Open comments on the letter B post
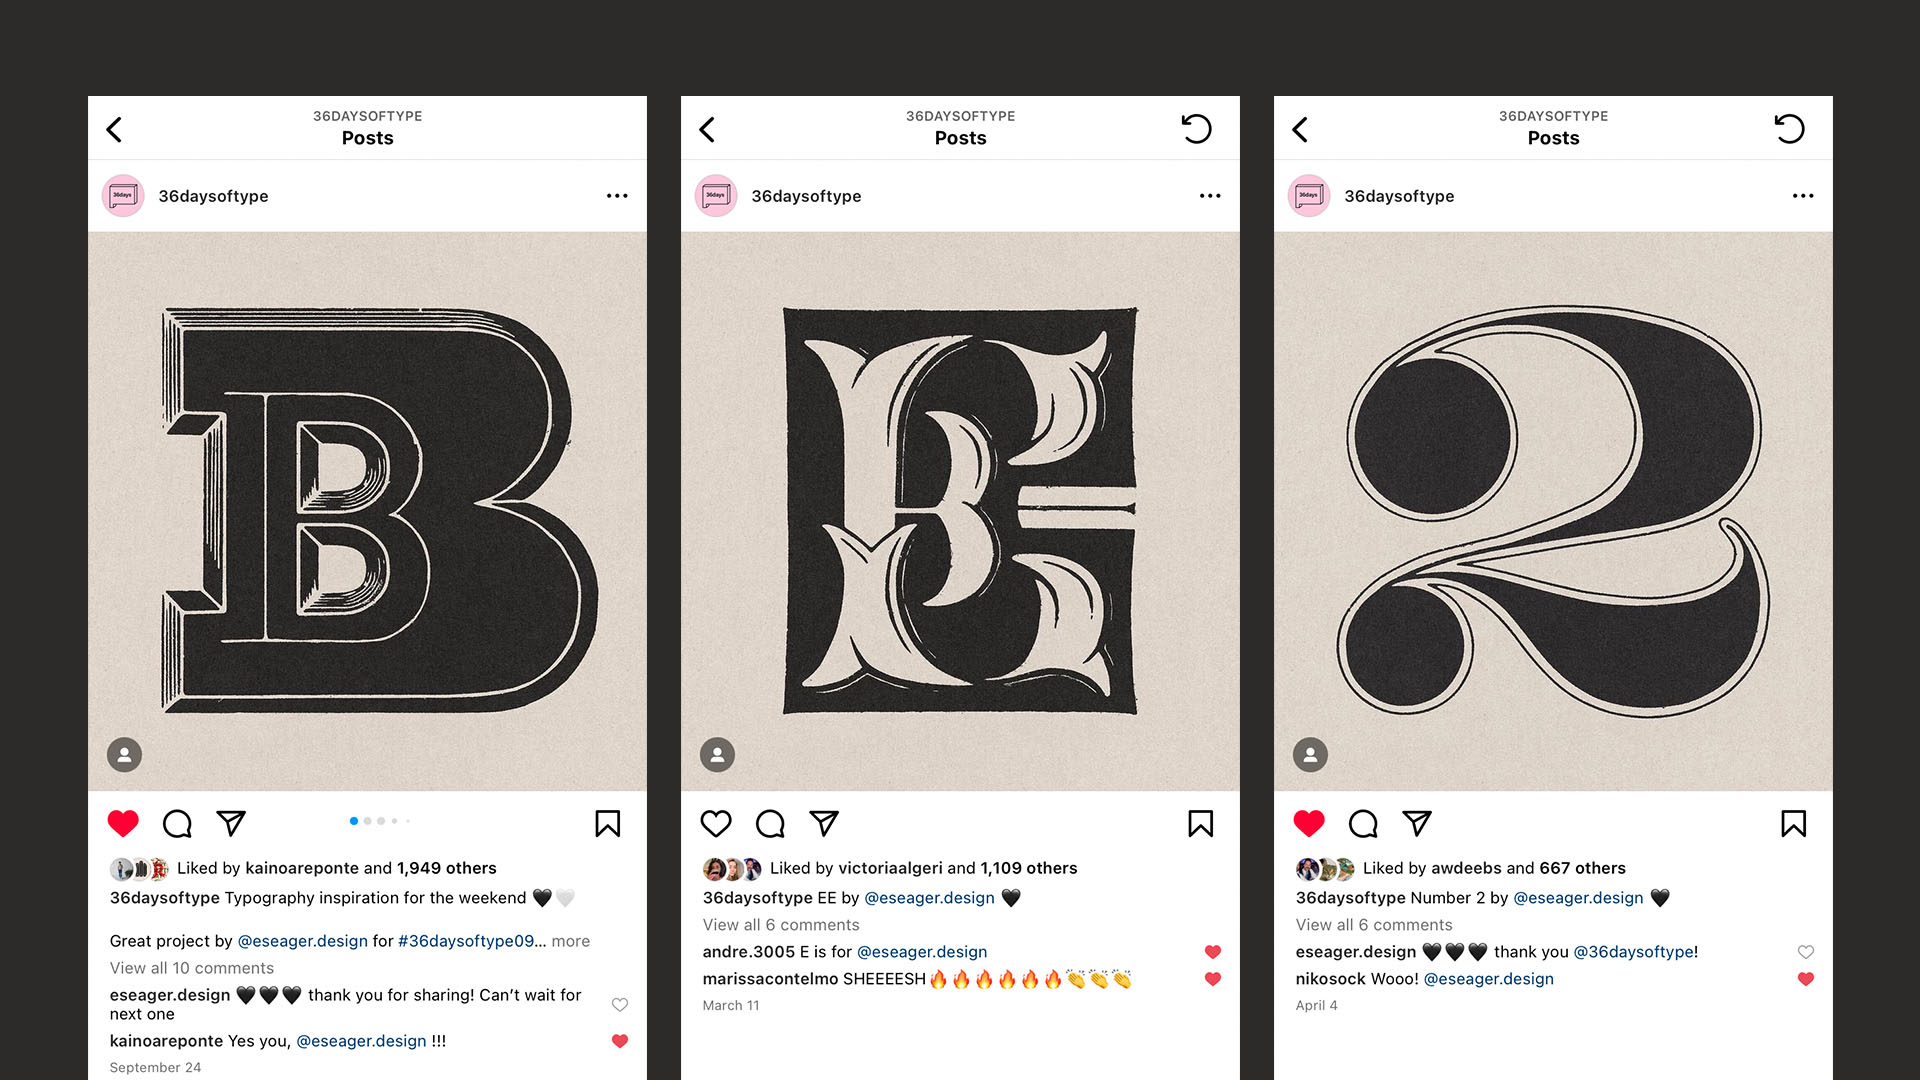 (x=177, y=824)
